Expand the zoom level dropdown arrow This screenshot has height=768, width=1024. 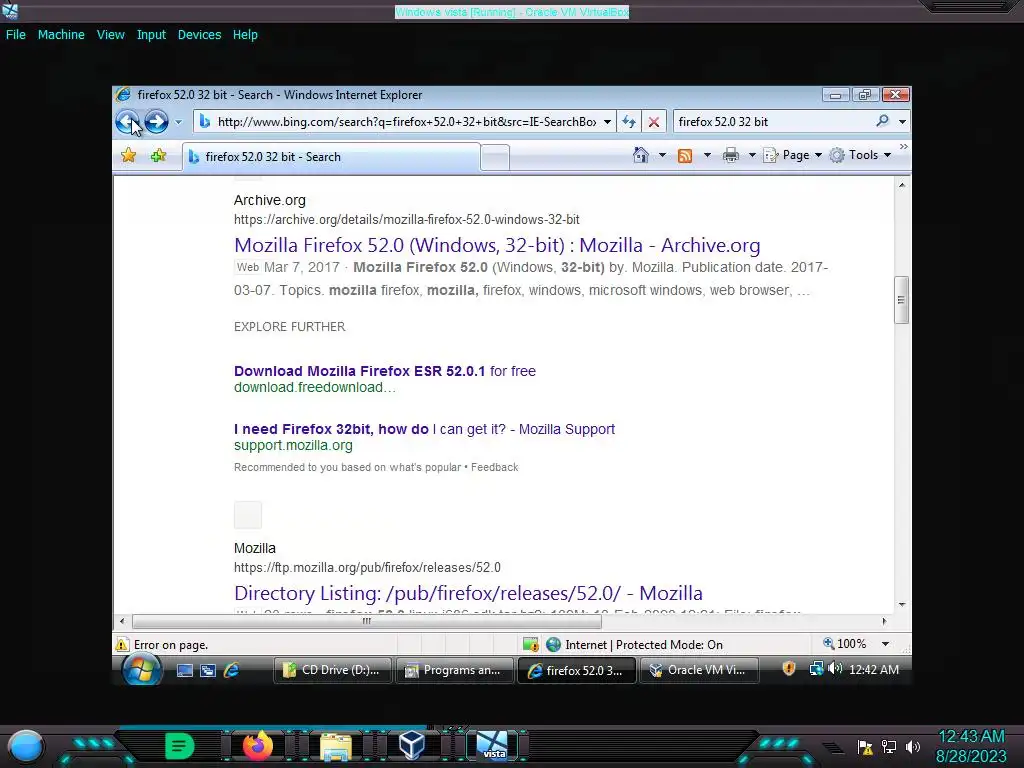coord(886,644)
